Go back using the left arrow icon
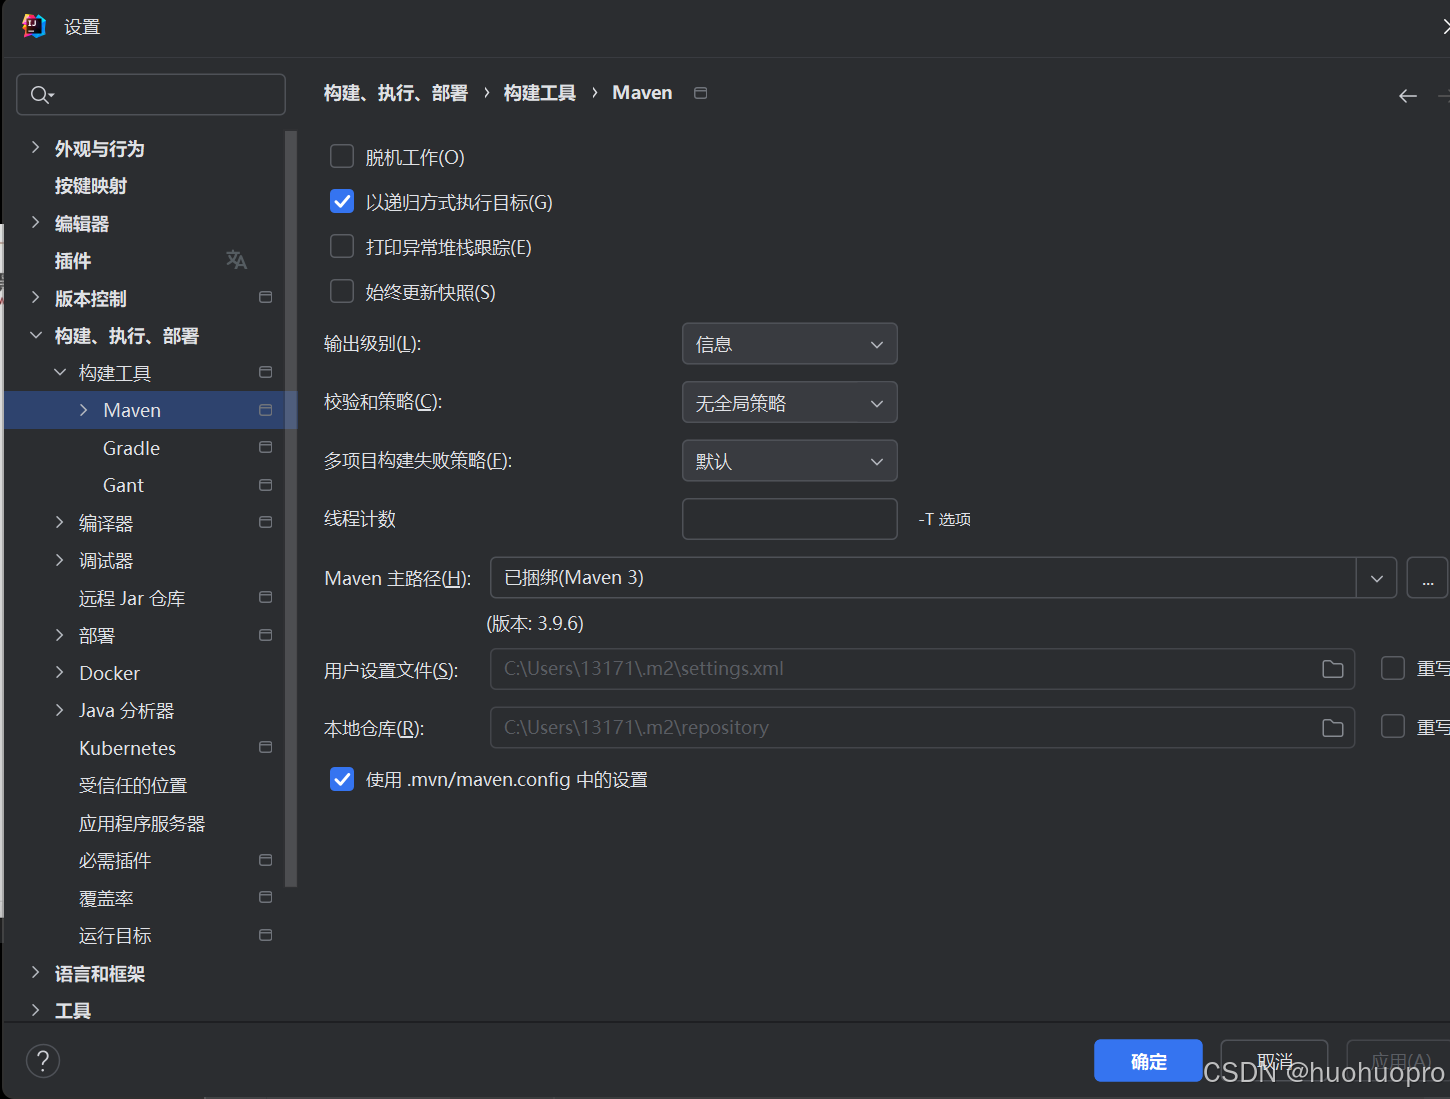Image resolution: width=1450 pixels, height=1099 pixels. click(x=1408, y=96)
